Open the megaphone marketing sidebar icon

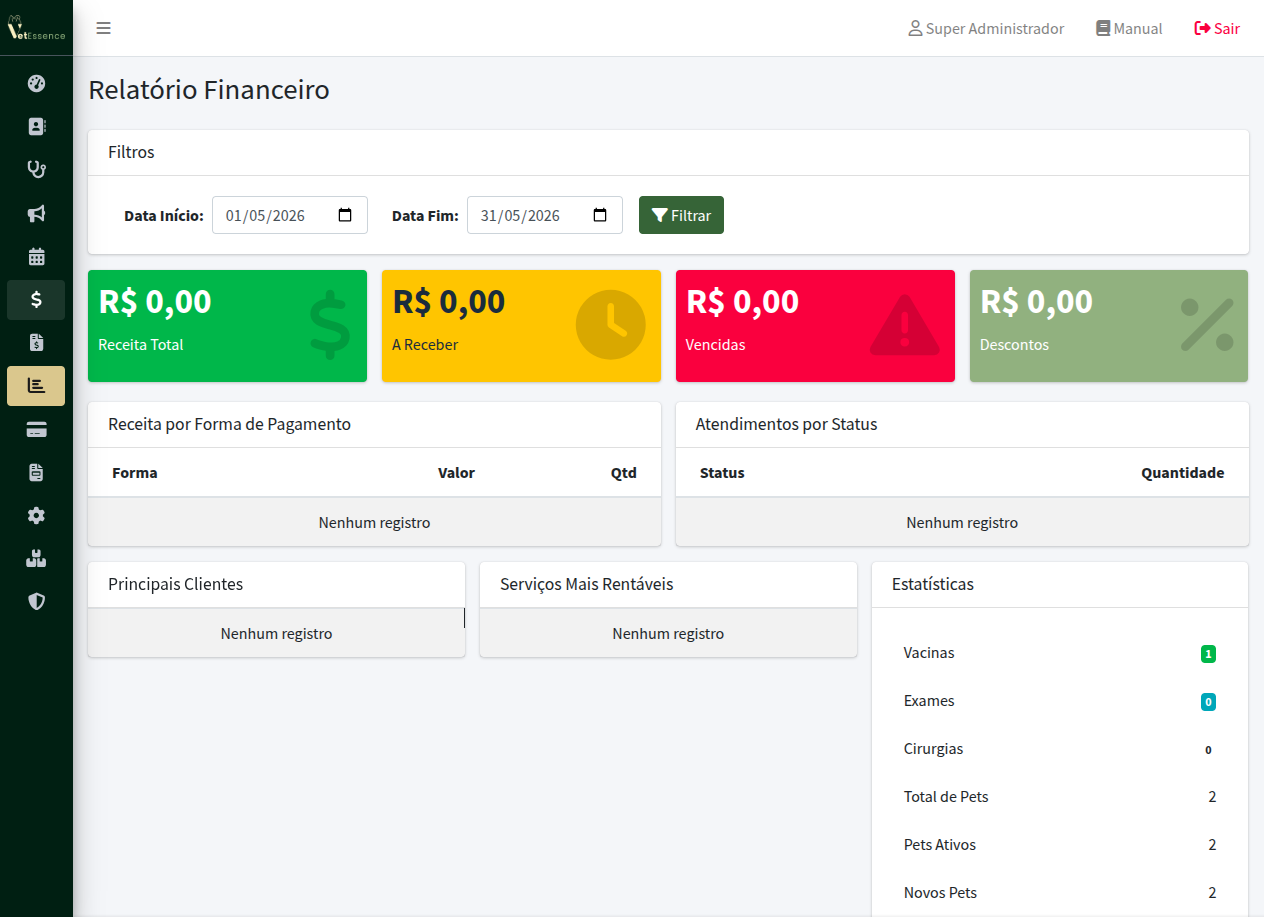[36, 213]
